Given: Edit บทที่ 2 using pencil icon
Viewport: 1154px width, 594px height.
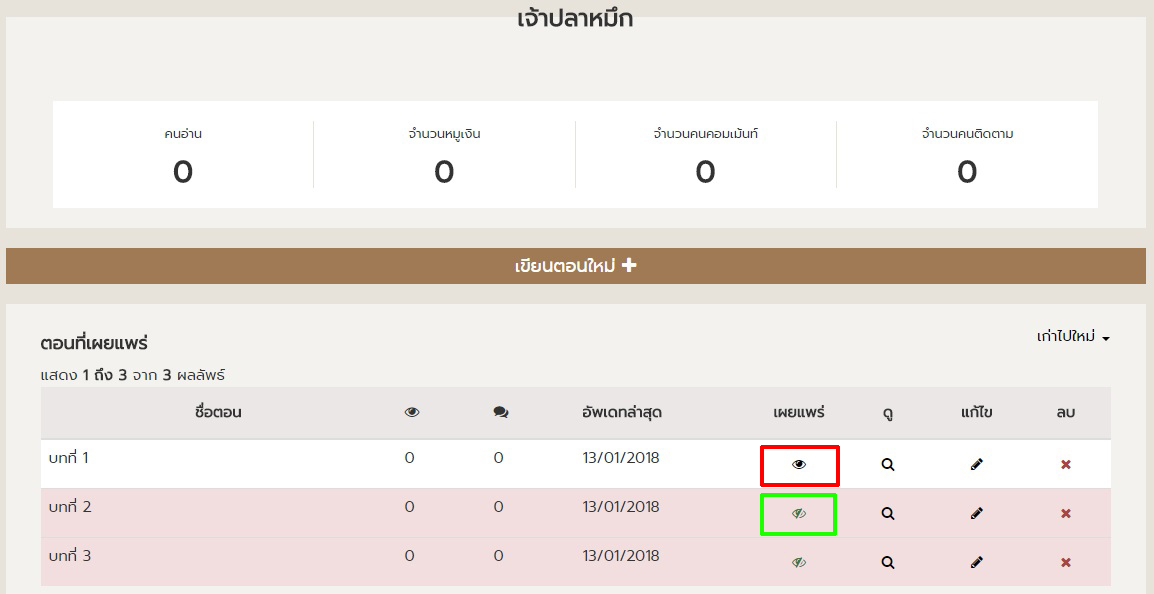Looking at the screenshot, I should click(x=977, y=514).
